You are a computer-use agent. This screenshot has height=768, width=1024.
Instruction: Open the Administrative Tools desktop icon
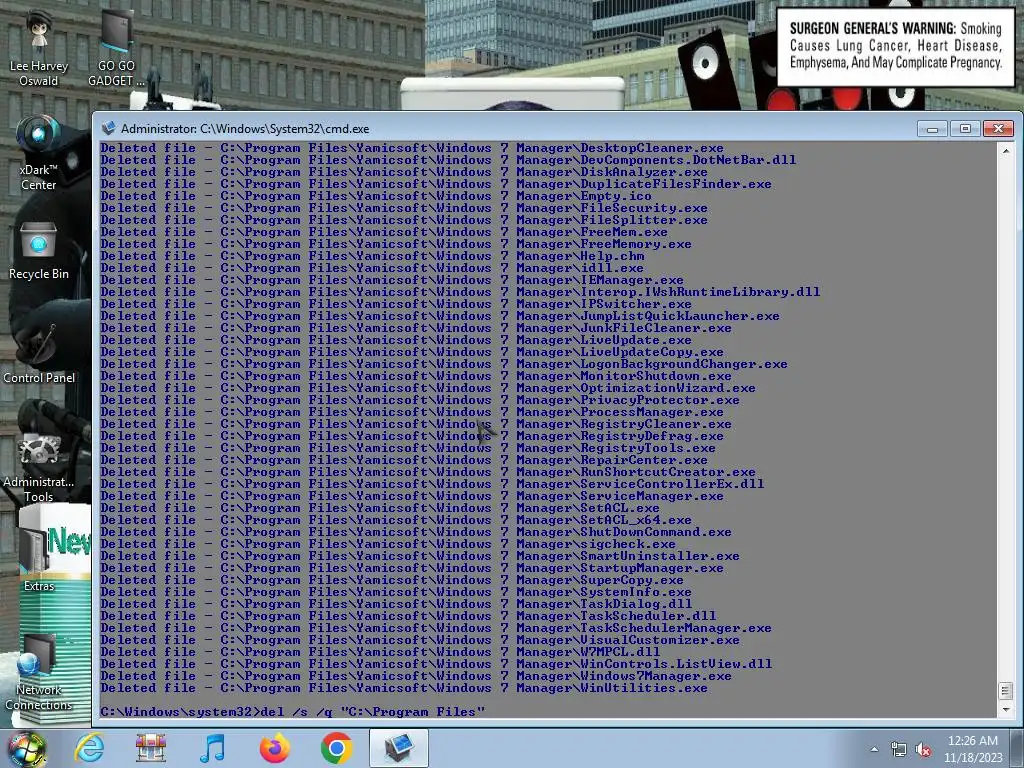point(39,467)
